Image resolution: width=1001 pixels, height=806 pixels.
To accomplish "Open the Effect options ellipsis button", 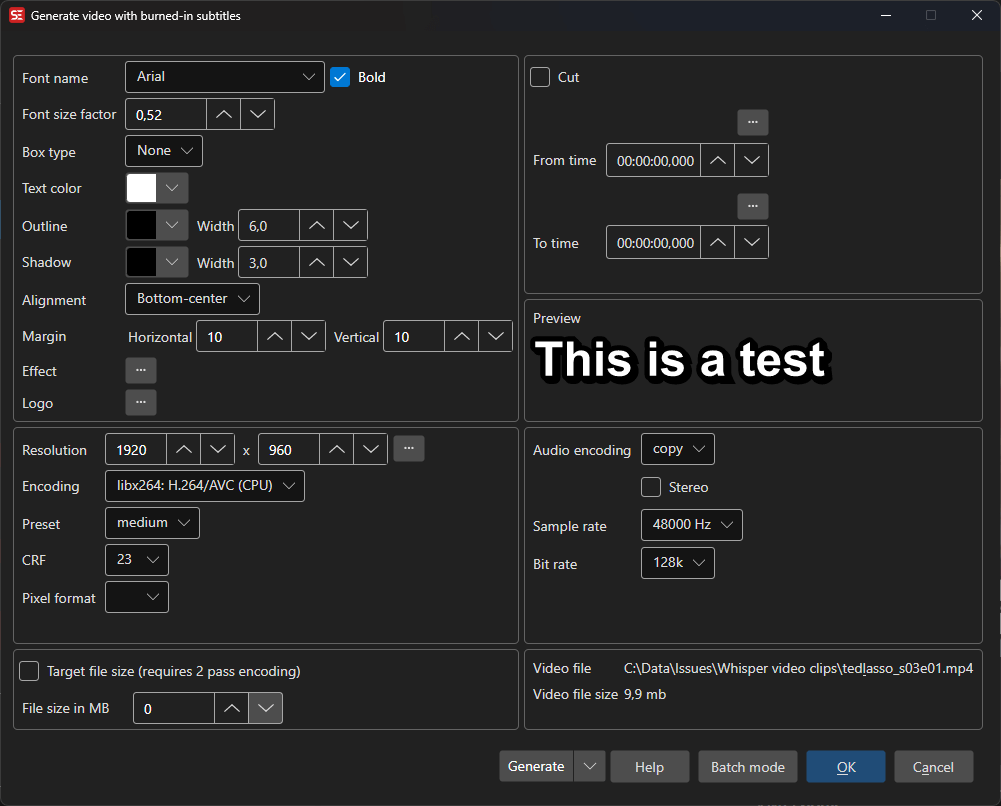I will click(x=141, y=370).
